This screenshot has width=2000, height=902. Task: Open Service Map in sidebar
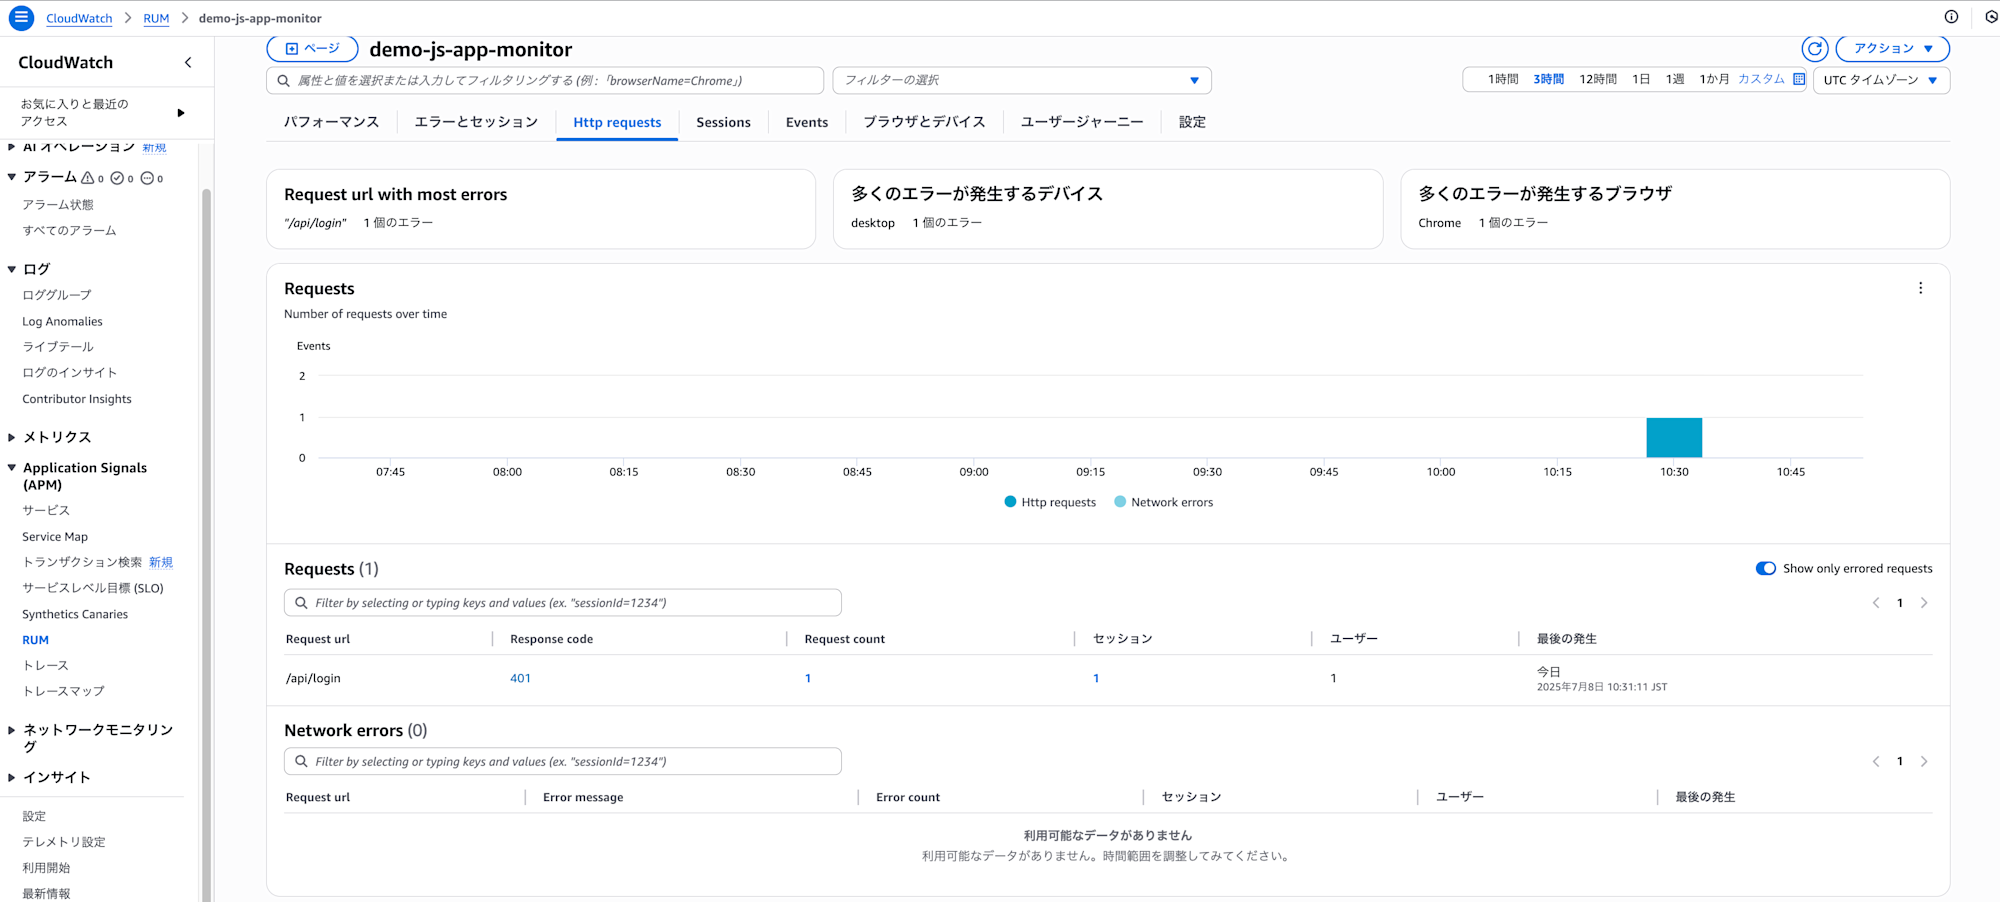[x=55, y=537]
